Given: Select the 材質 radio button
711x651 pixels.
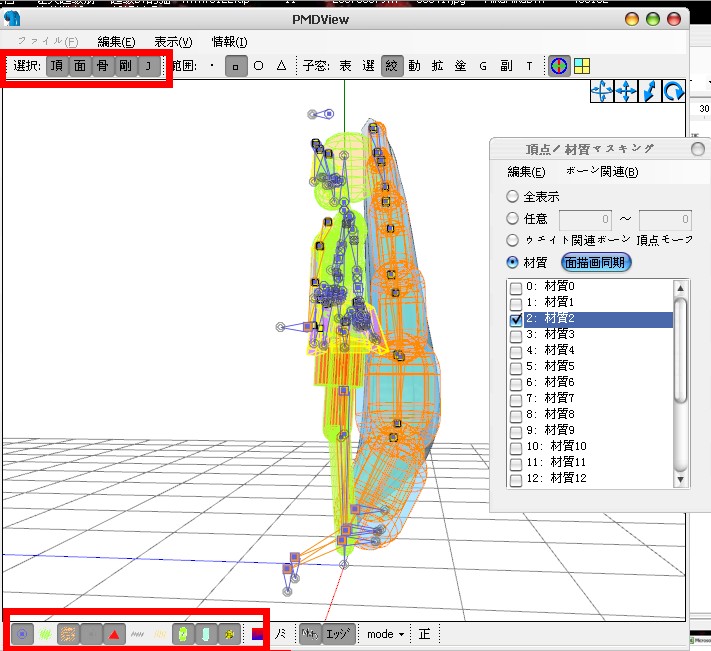Looking at the screenshot, I should tap(512, 262).
